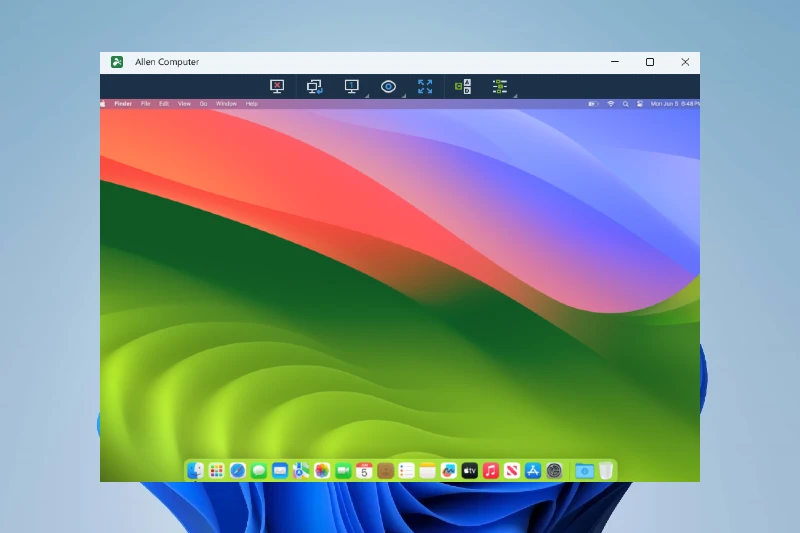Launch Safari from the Dock
Viewport: 800px width, 533px height.
(x=238, y=471)
